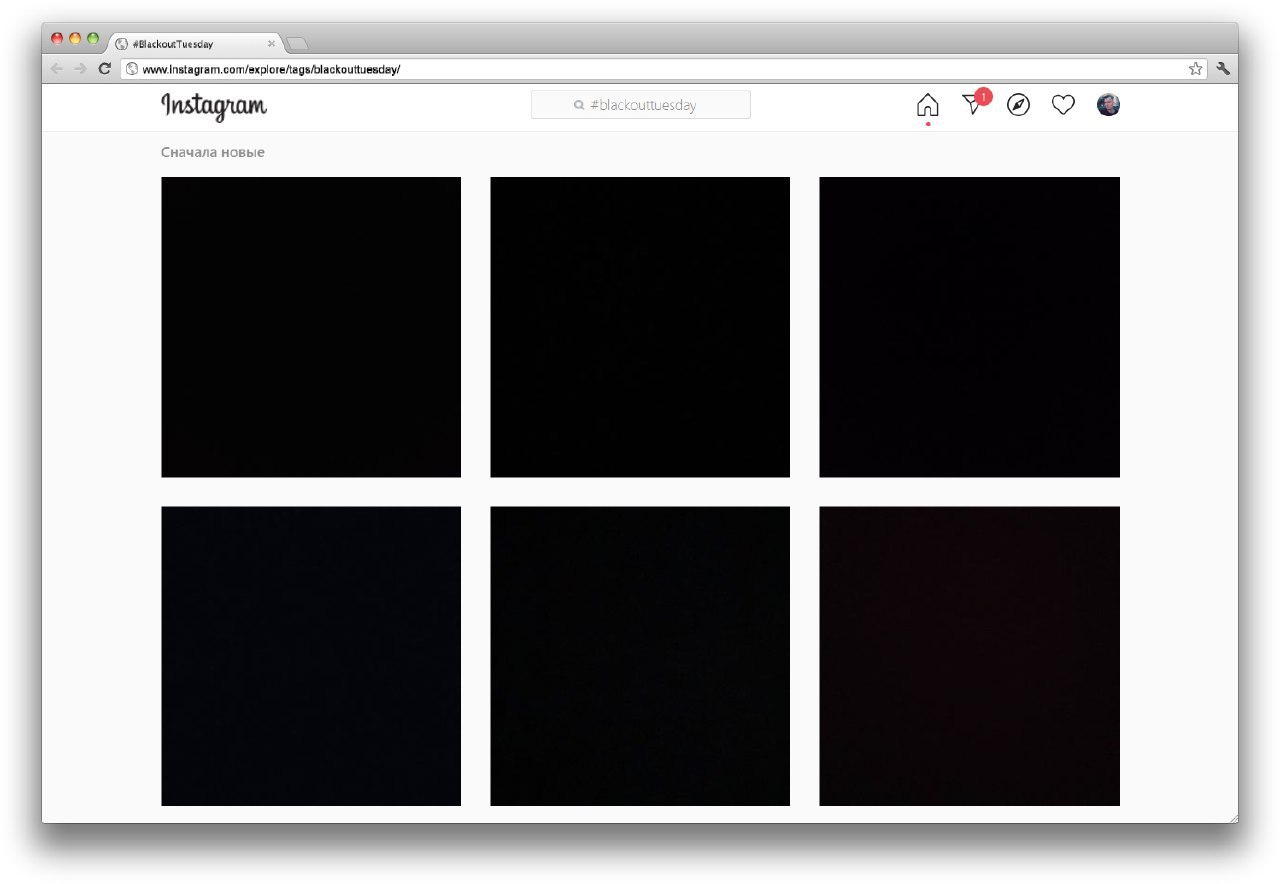The image size is (1280, 884).
Task: Close the #BlackoutTuesday tab
Action: (271, 44)
